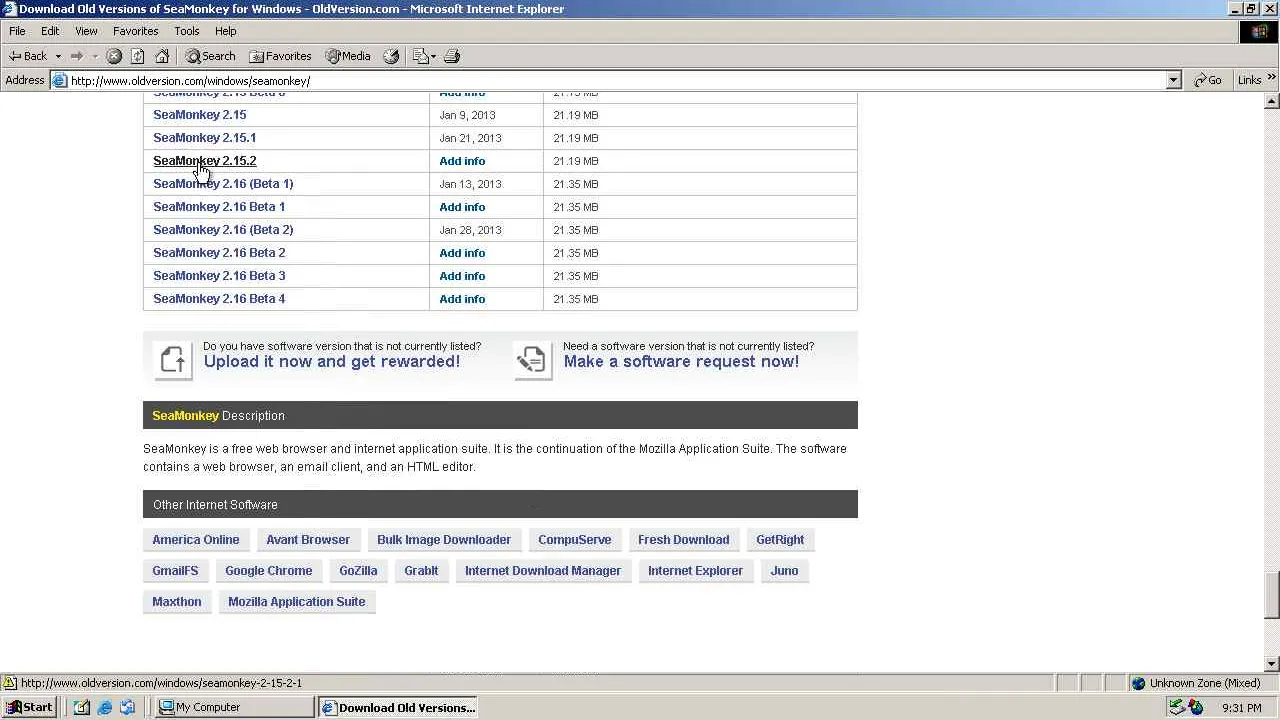This screenshot has height=720, width=1280.
Task: Open the Maxthon software tag
Action: tap(177, 602)
